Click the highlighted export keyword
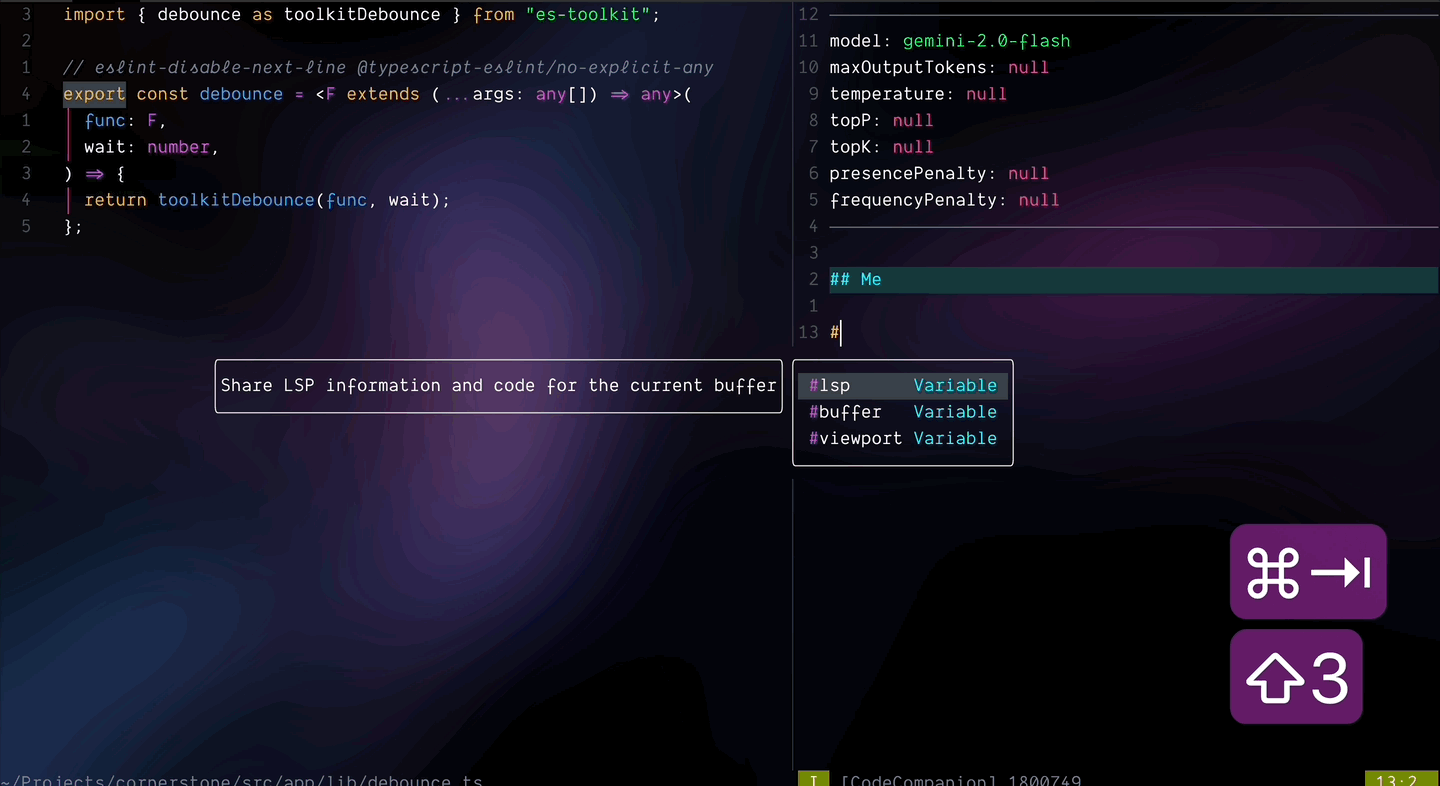The image size is (1440, 786). 94,94
